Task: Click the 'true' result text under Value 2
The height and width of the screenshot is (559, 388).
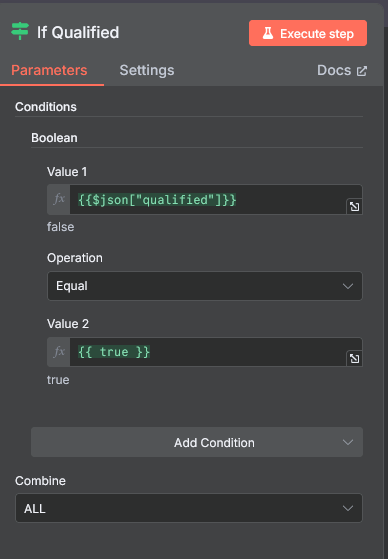Action: click(58, 380)
